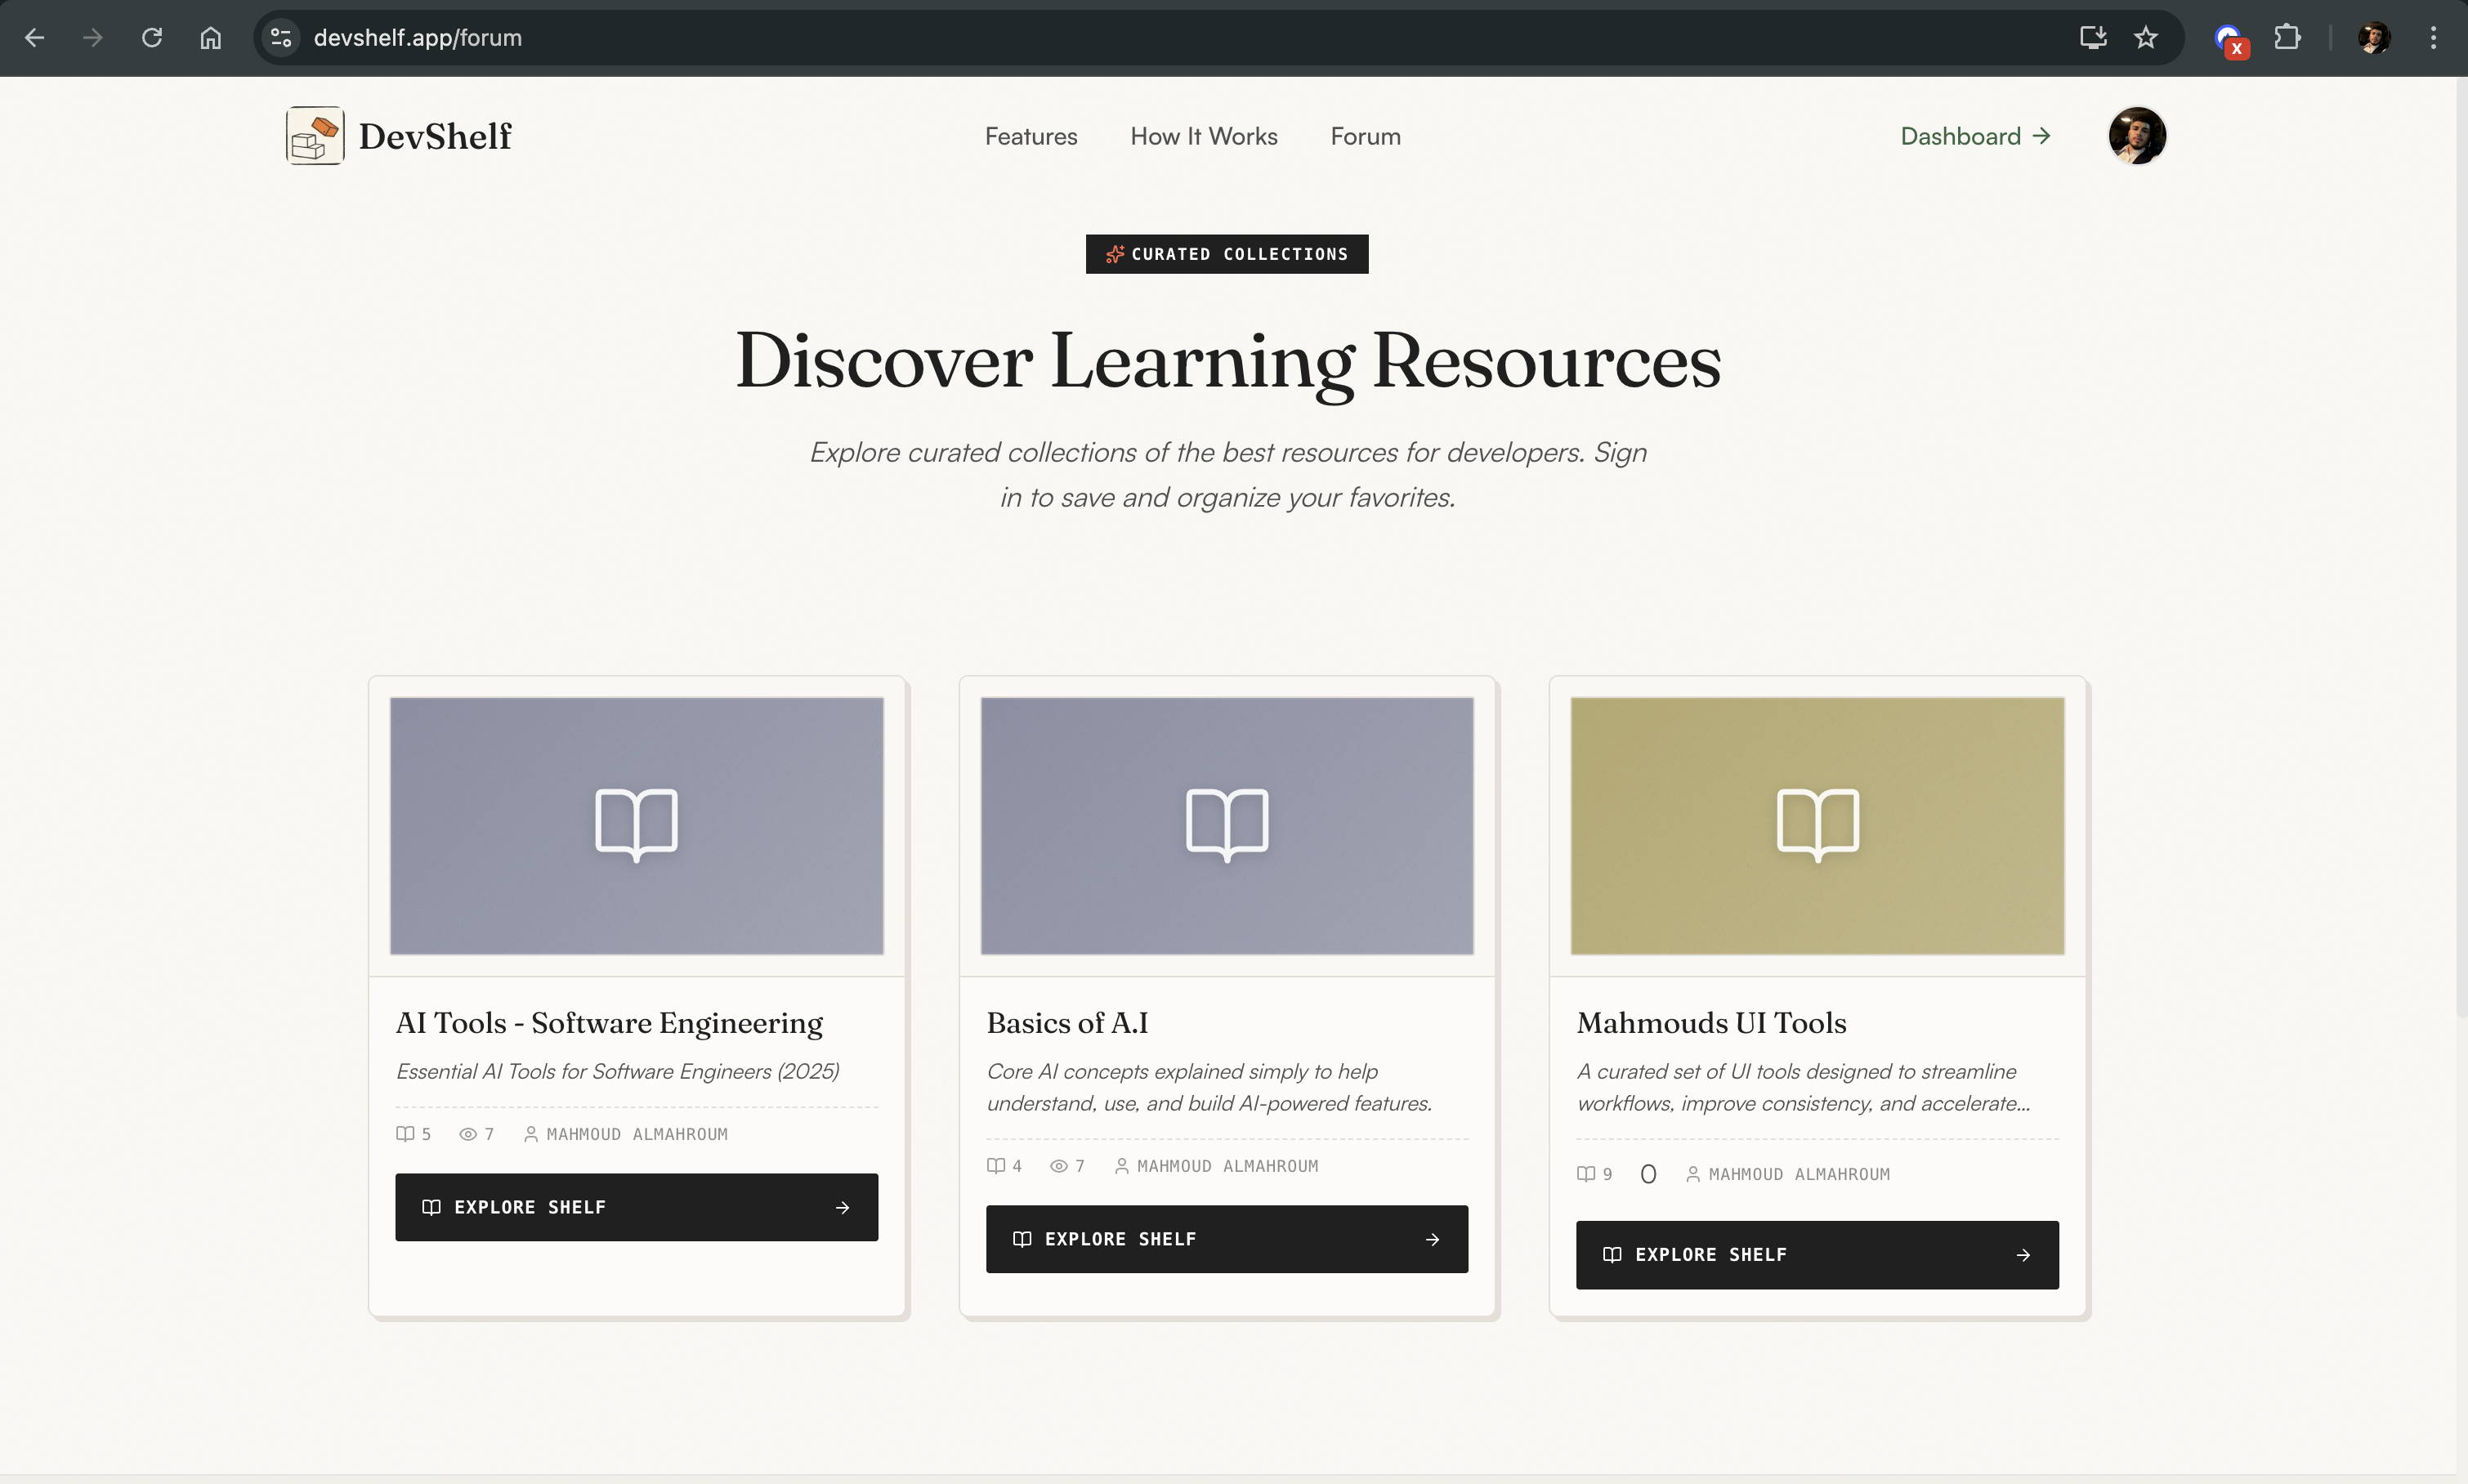
Task: Toggle the bookmark star for this page
Action: (x=2144, y=37)
